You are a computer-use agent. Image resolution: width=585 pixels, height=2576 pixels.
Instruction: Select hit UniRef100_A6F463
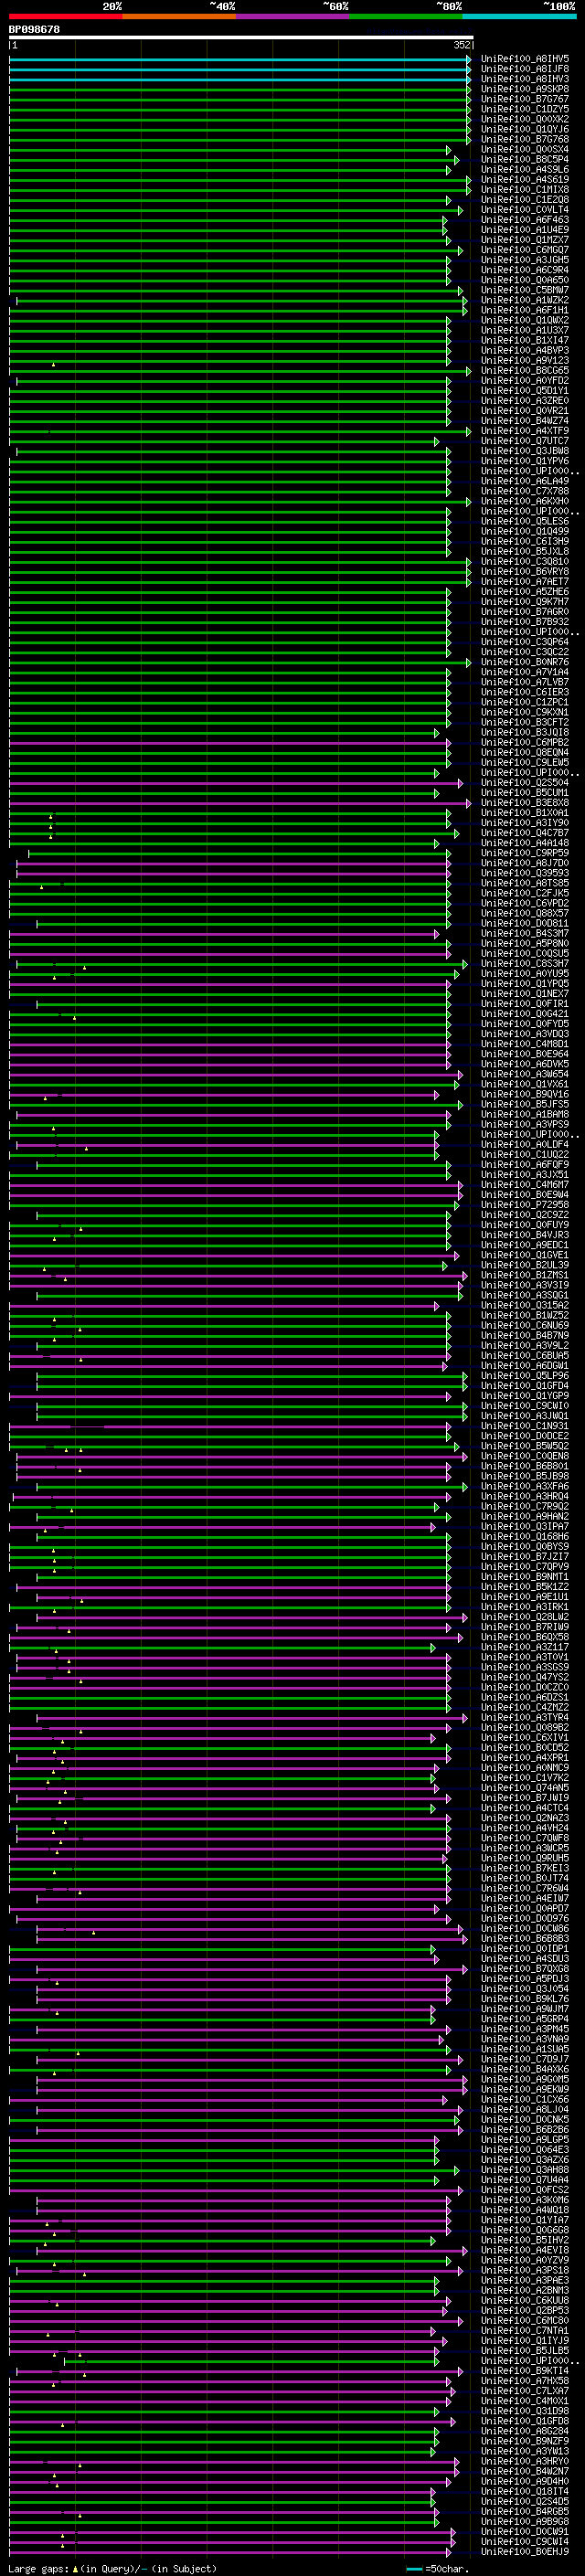tap(525, 220)
